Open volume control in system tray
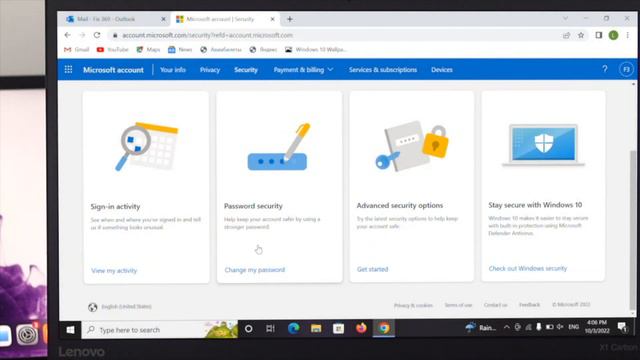640x360 pixels. click(x=560, y=327)
